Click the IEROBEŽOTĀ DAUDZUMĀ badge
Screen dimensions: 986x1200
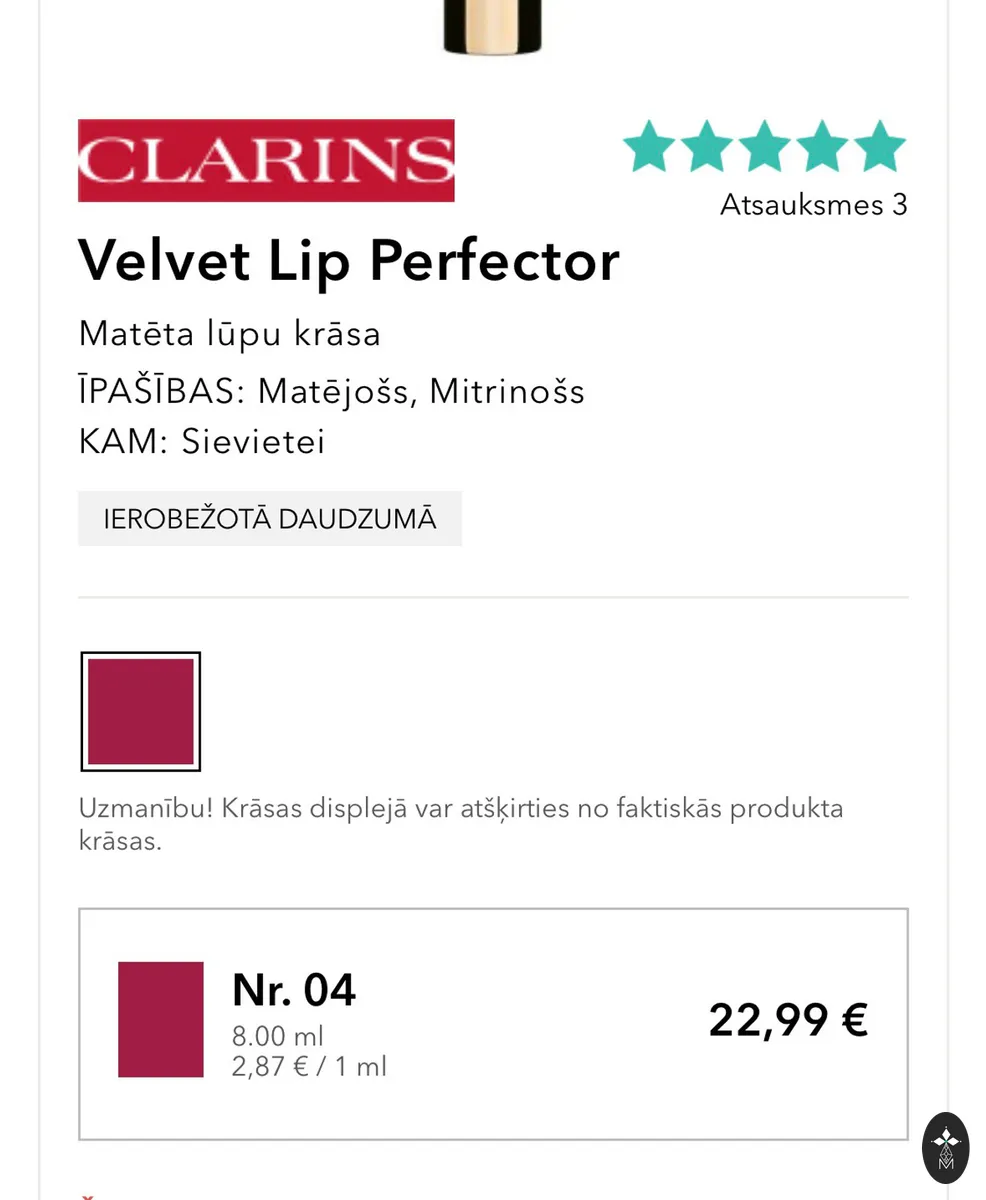pyautogui.click(x=270, y=519)
